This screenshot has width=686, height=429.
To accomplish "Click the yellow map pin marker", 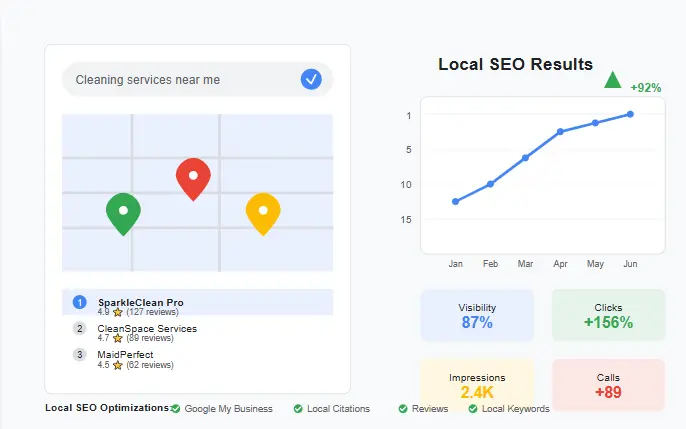I will point(263,212).
